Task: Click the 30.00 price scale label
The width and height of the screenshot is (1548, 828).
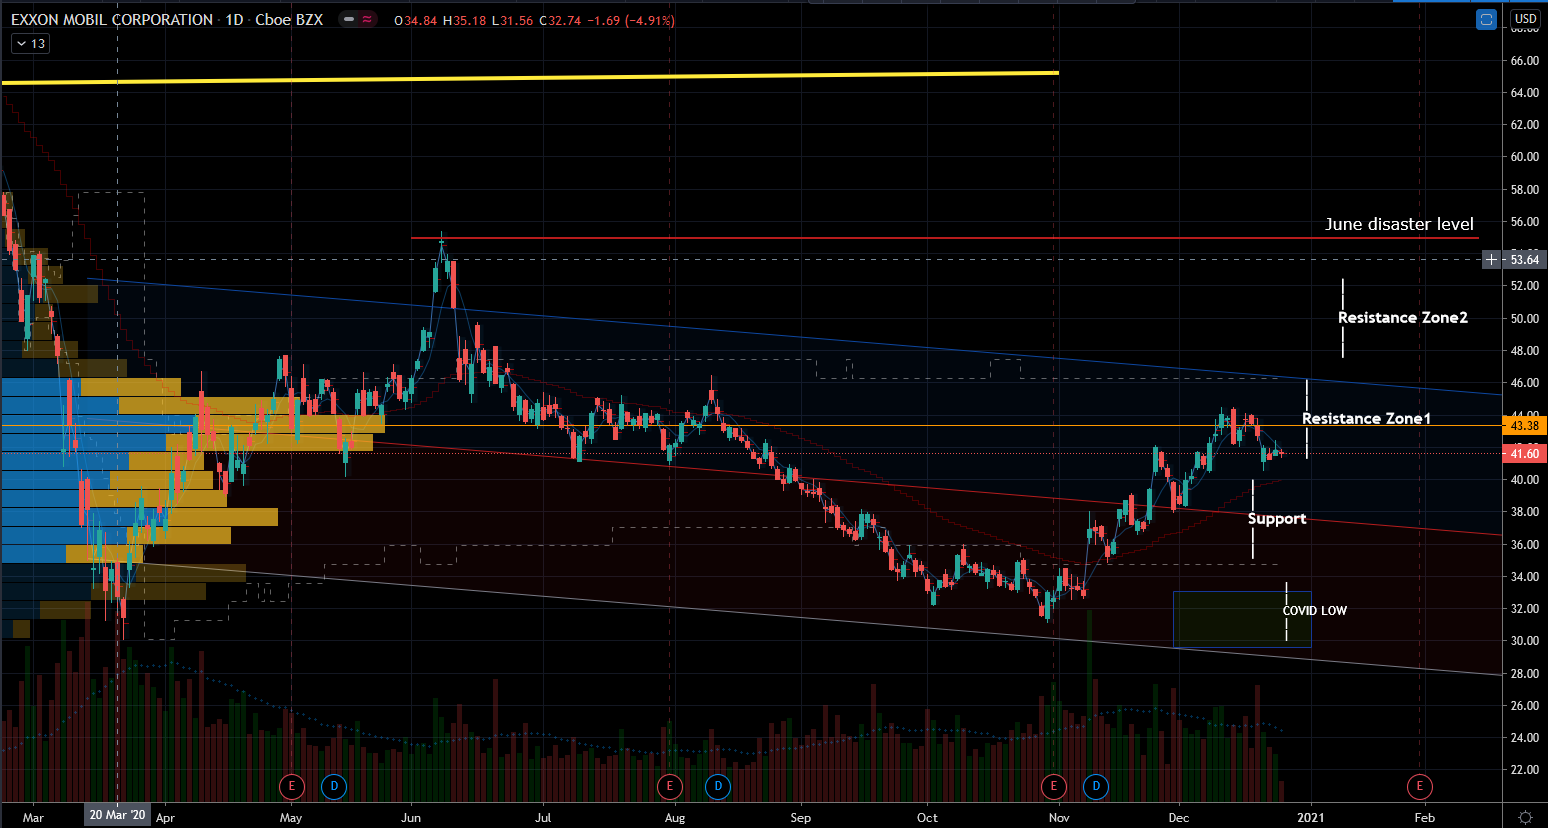Action: coord(1525,641)
